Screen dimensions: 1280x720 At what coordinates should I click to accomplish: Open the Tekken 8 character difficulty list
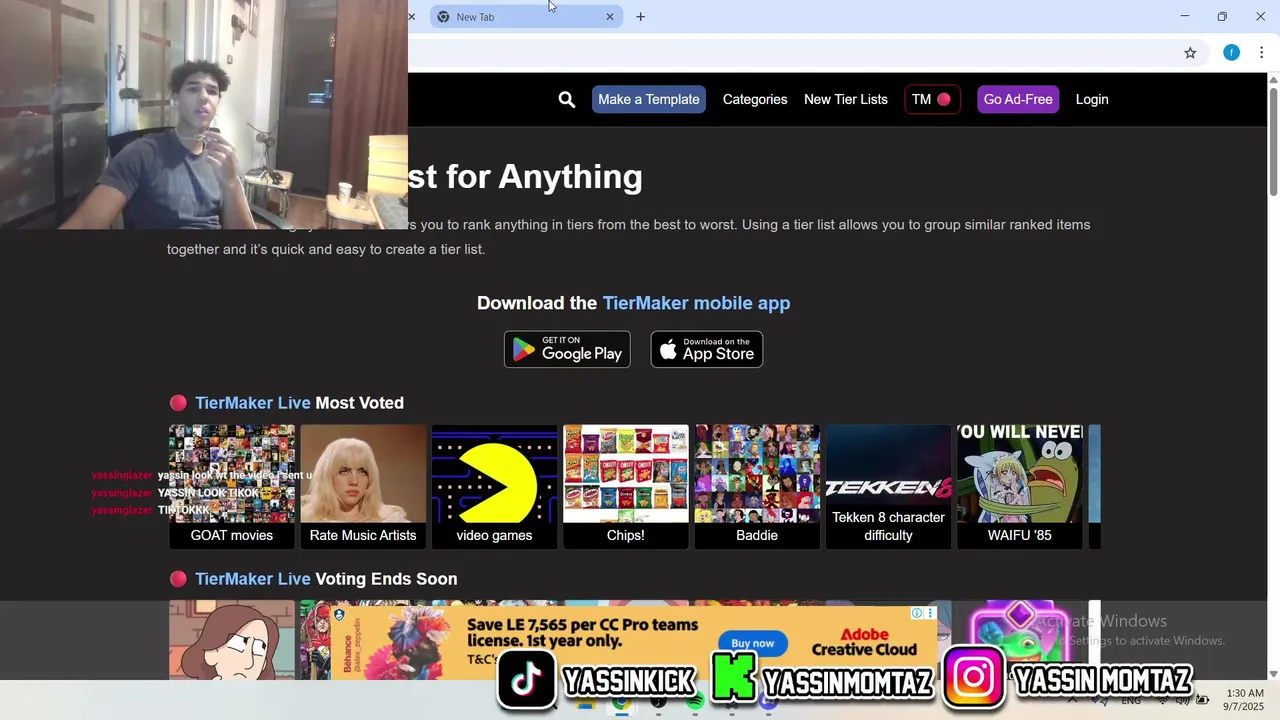[x=888, y=486]
